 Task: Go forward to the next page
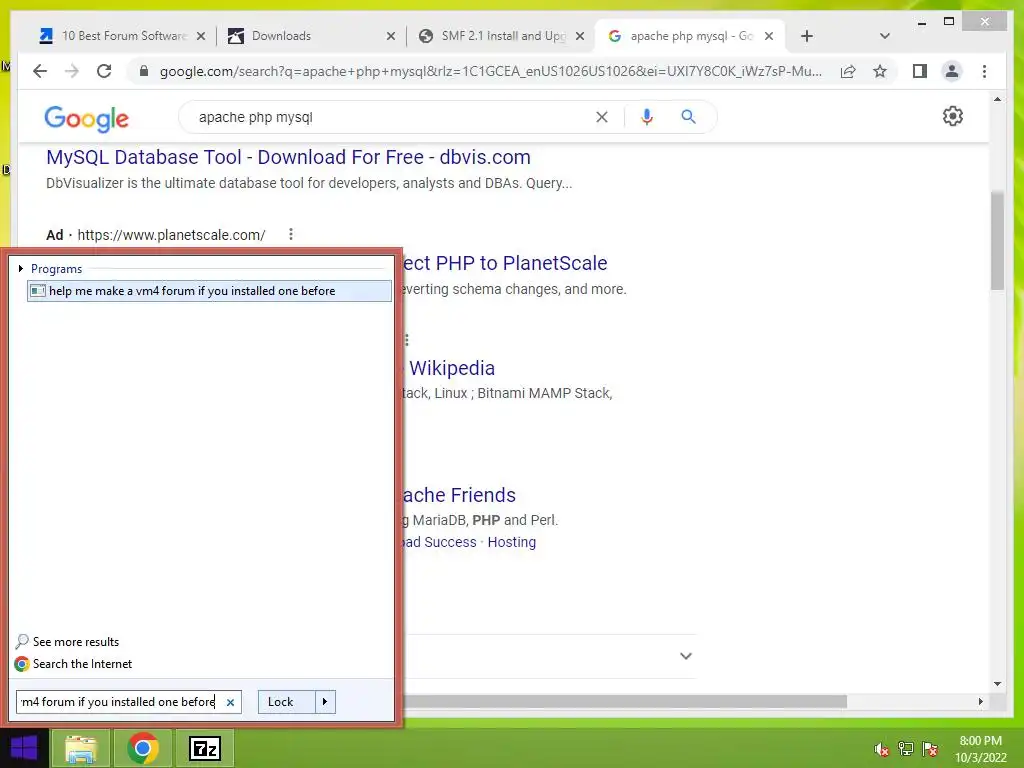coord(72,71)
